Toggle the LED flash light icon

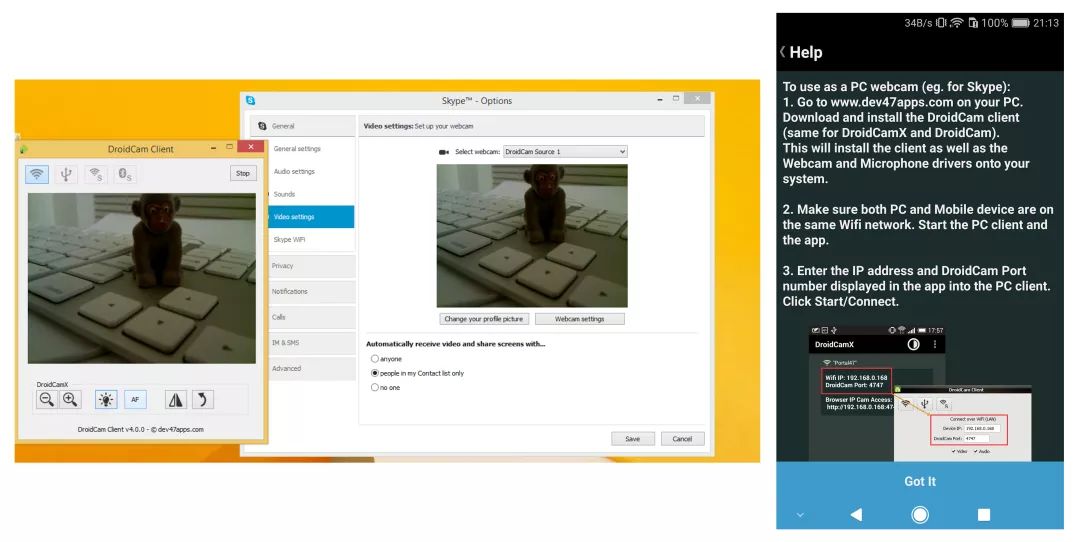(x=106, y=399)
